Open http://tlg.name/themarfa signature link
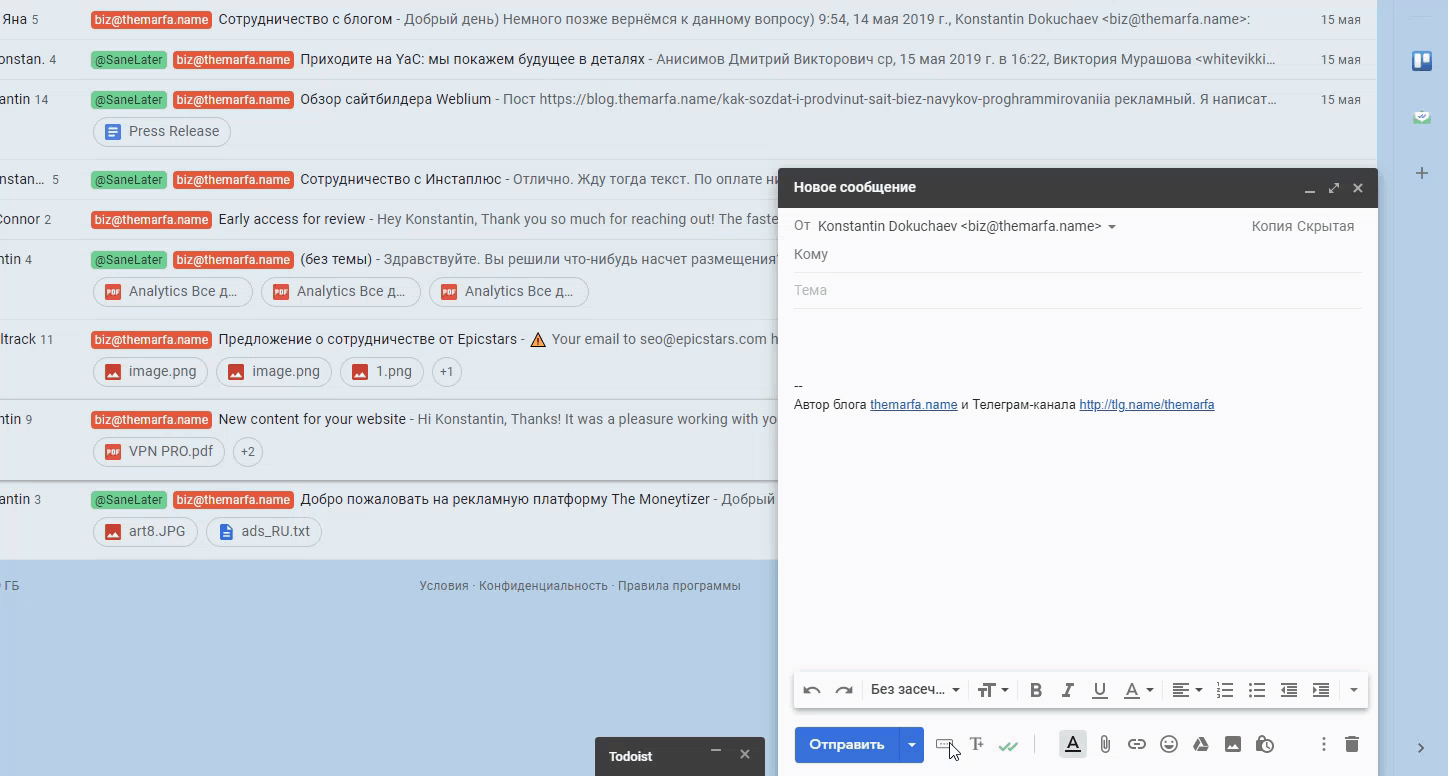The height and width of the screenshot is (776, 1448). point(1147,405)
